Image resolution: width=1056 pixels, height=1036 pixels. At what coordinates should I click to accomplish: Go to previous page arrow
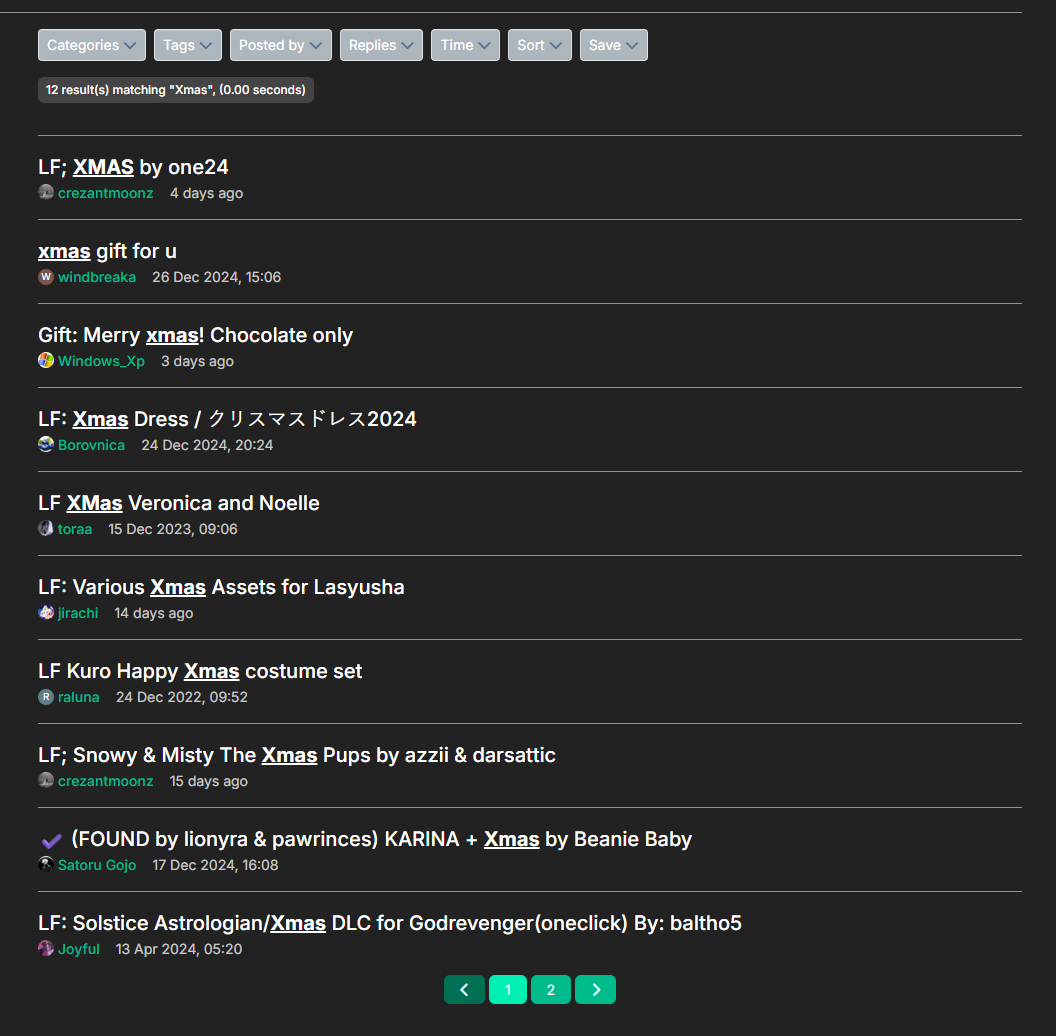(x=464, y=990)
